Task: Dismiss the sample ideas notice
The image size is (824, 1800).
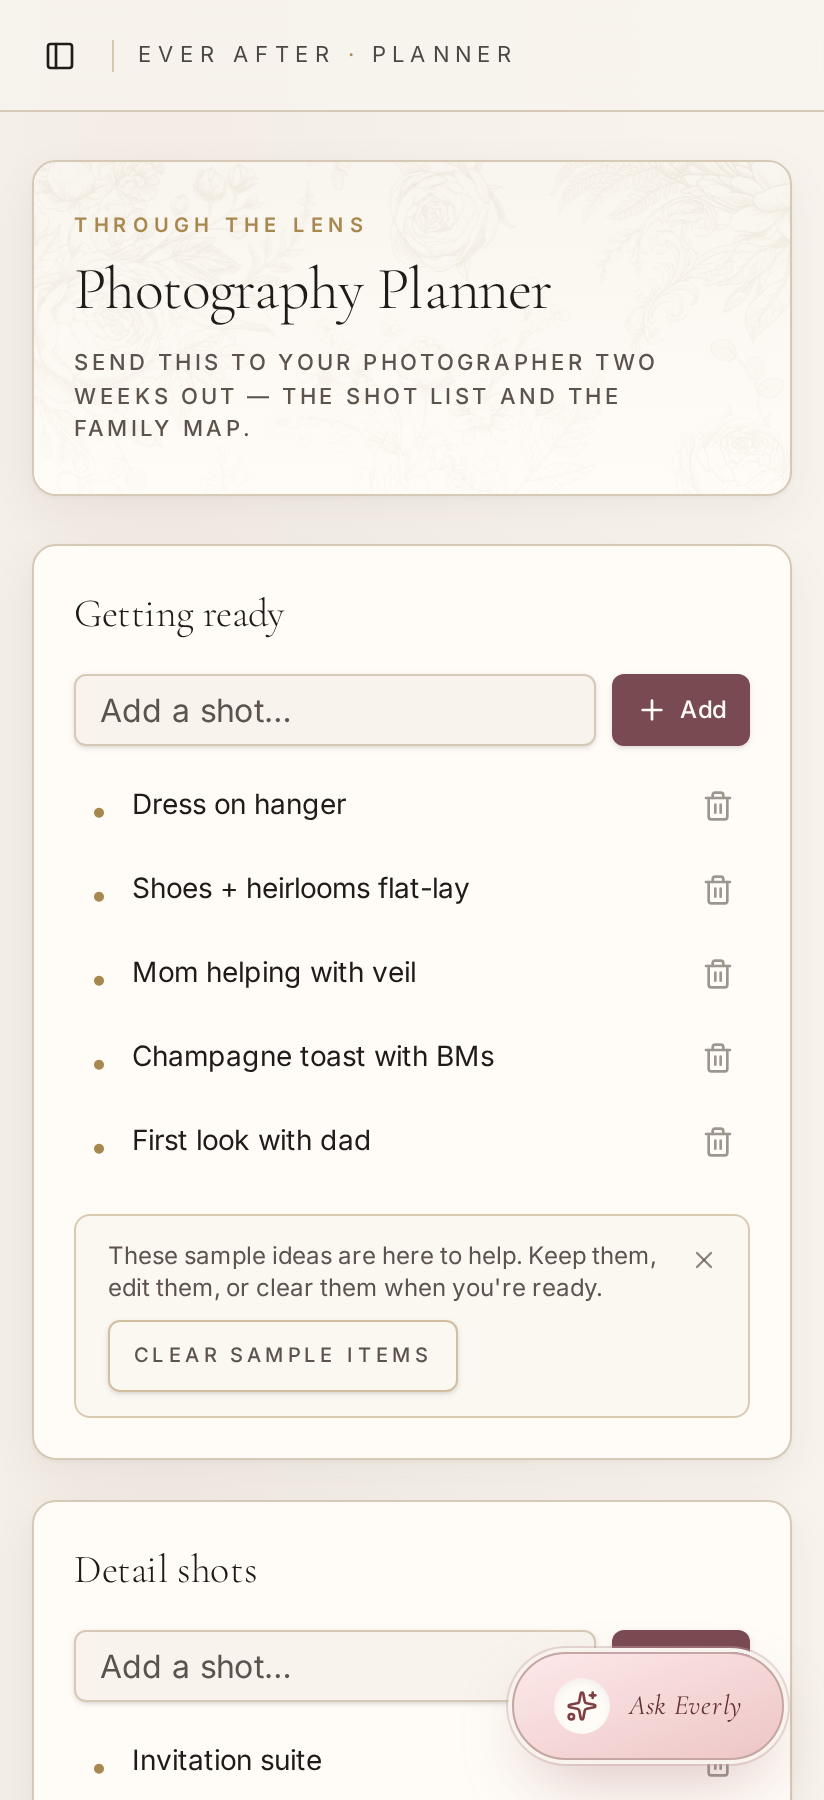Action: click(704, 1260)
